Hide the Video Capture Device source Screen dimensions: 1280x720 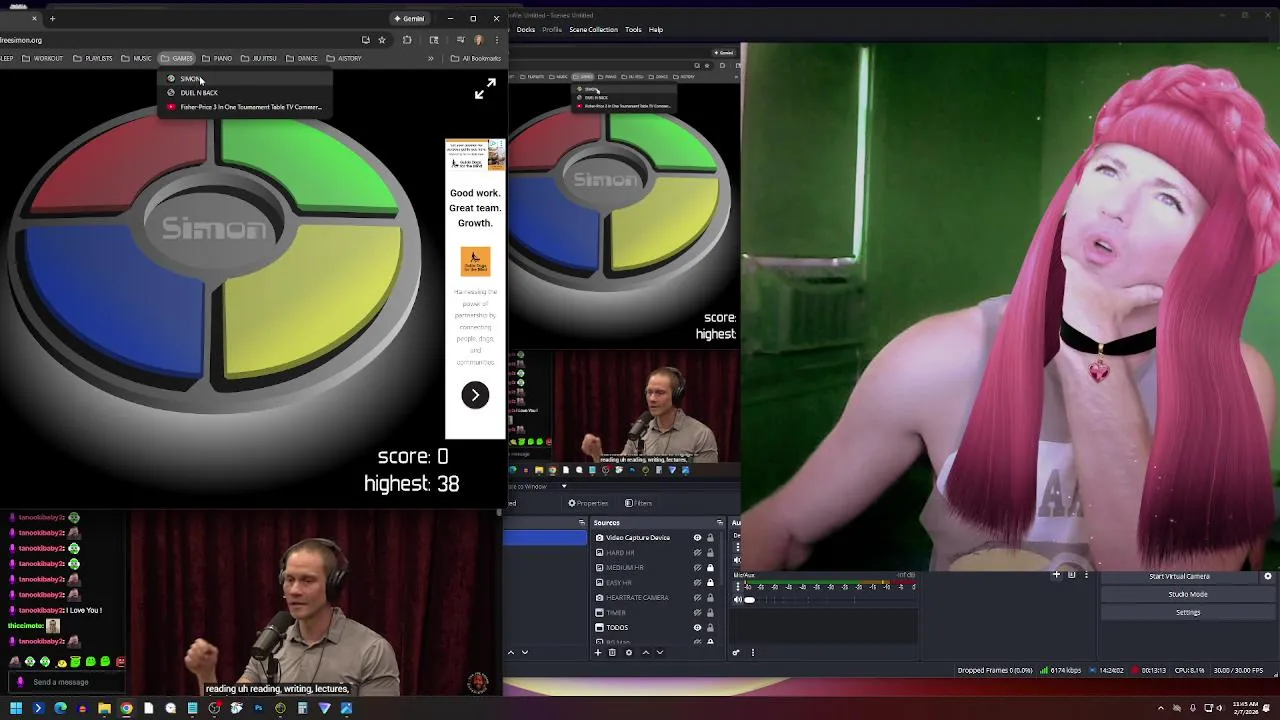point(697,538)
